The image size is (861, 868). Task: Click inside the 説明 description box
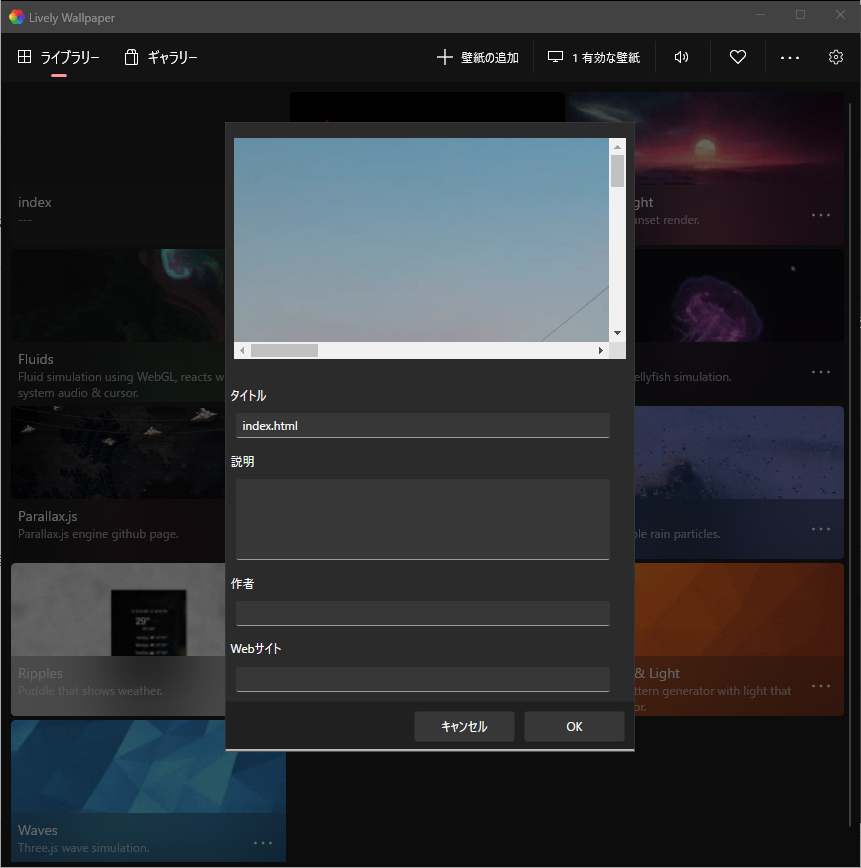coord(422,518)
